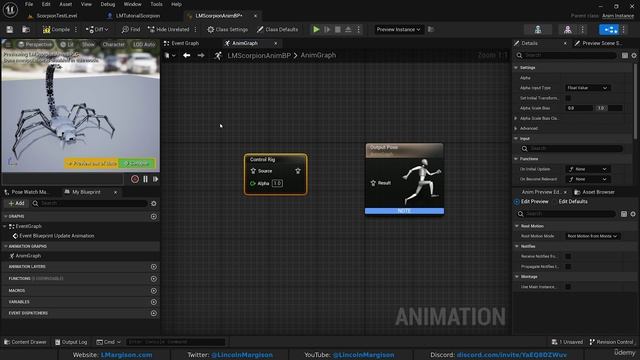The image size is (640, 360).
Task: Open Alpha Input Type dropdown
Action: pos(587,88)
